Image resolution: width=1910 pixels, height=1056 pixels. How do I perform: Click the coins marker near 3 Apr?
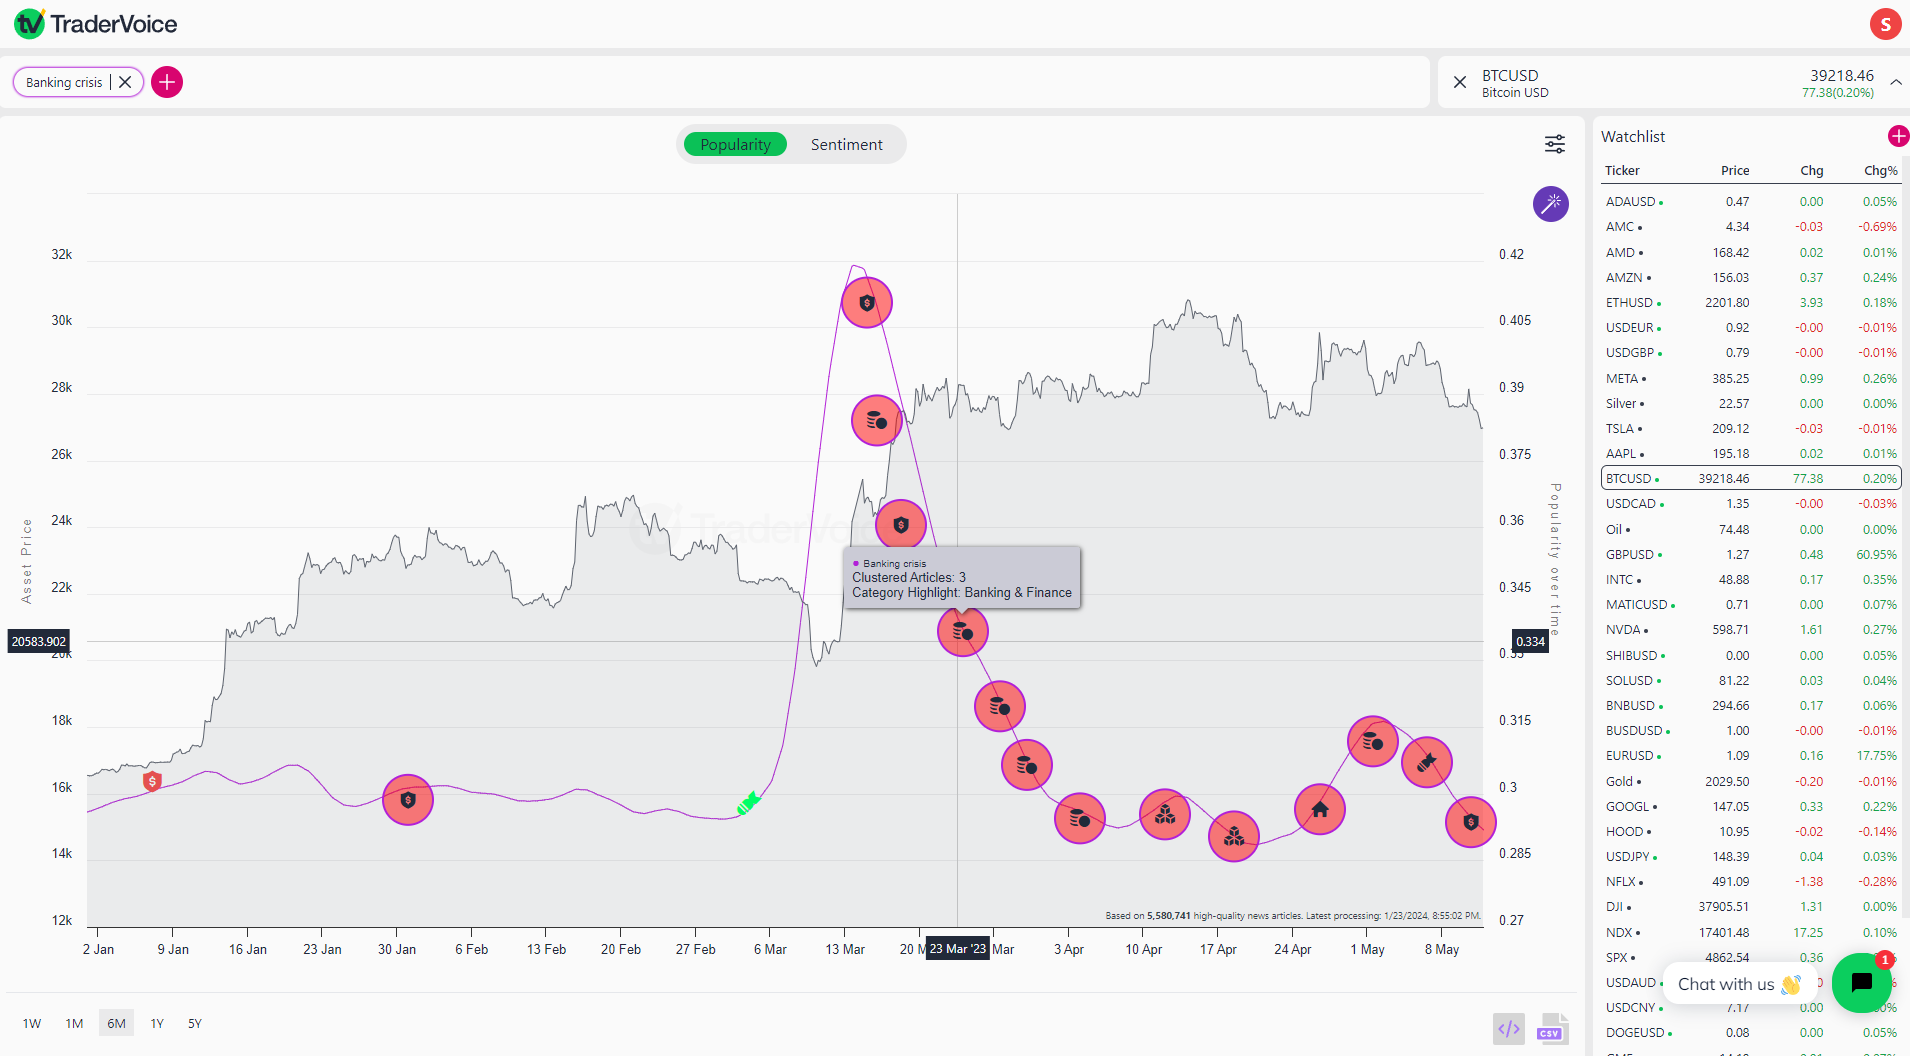point(1080,818)
